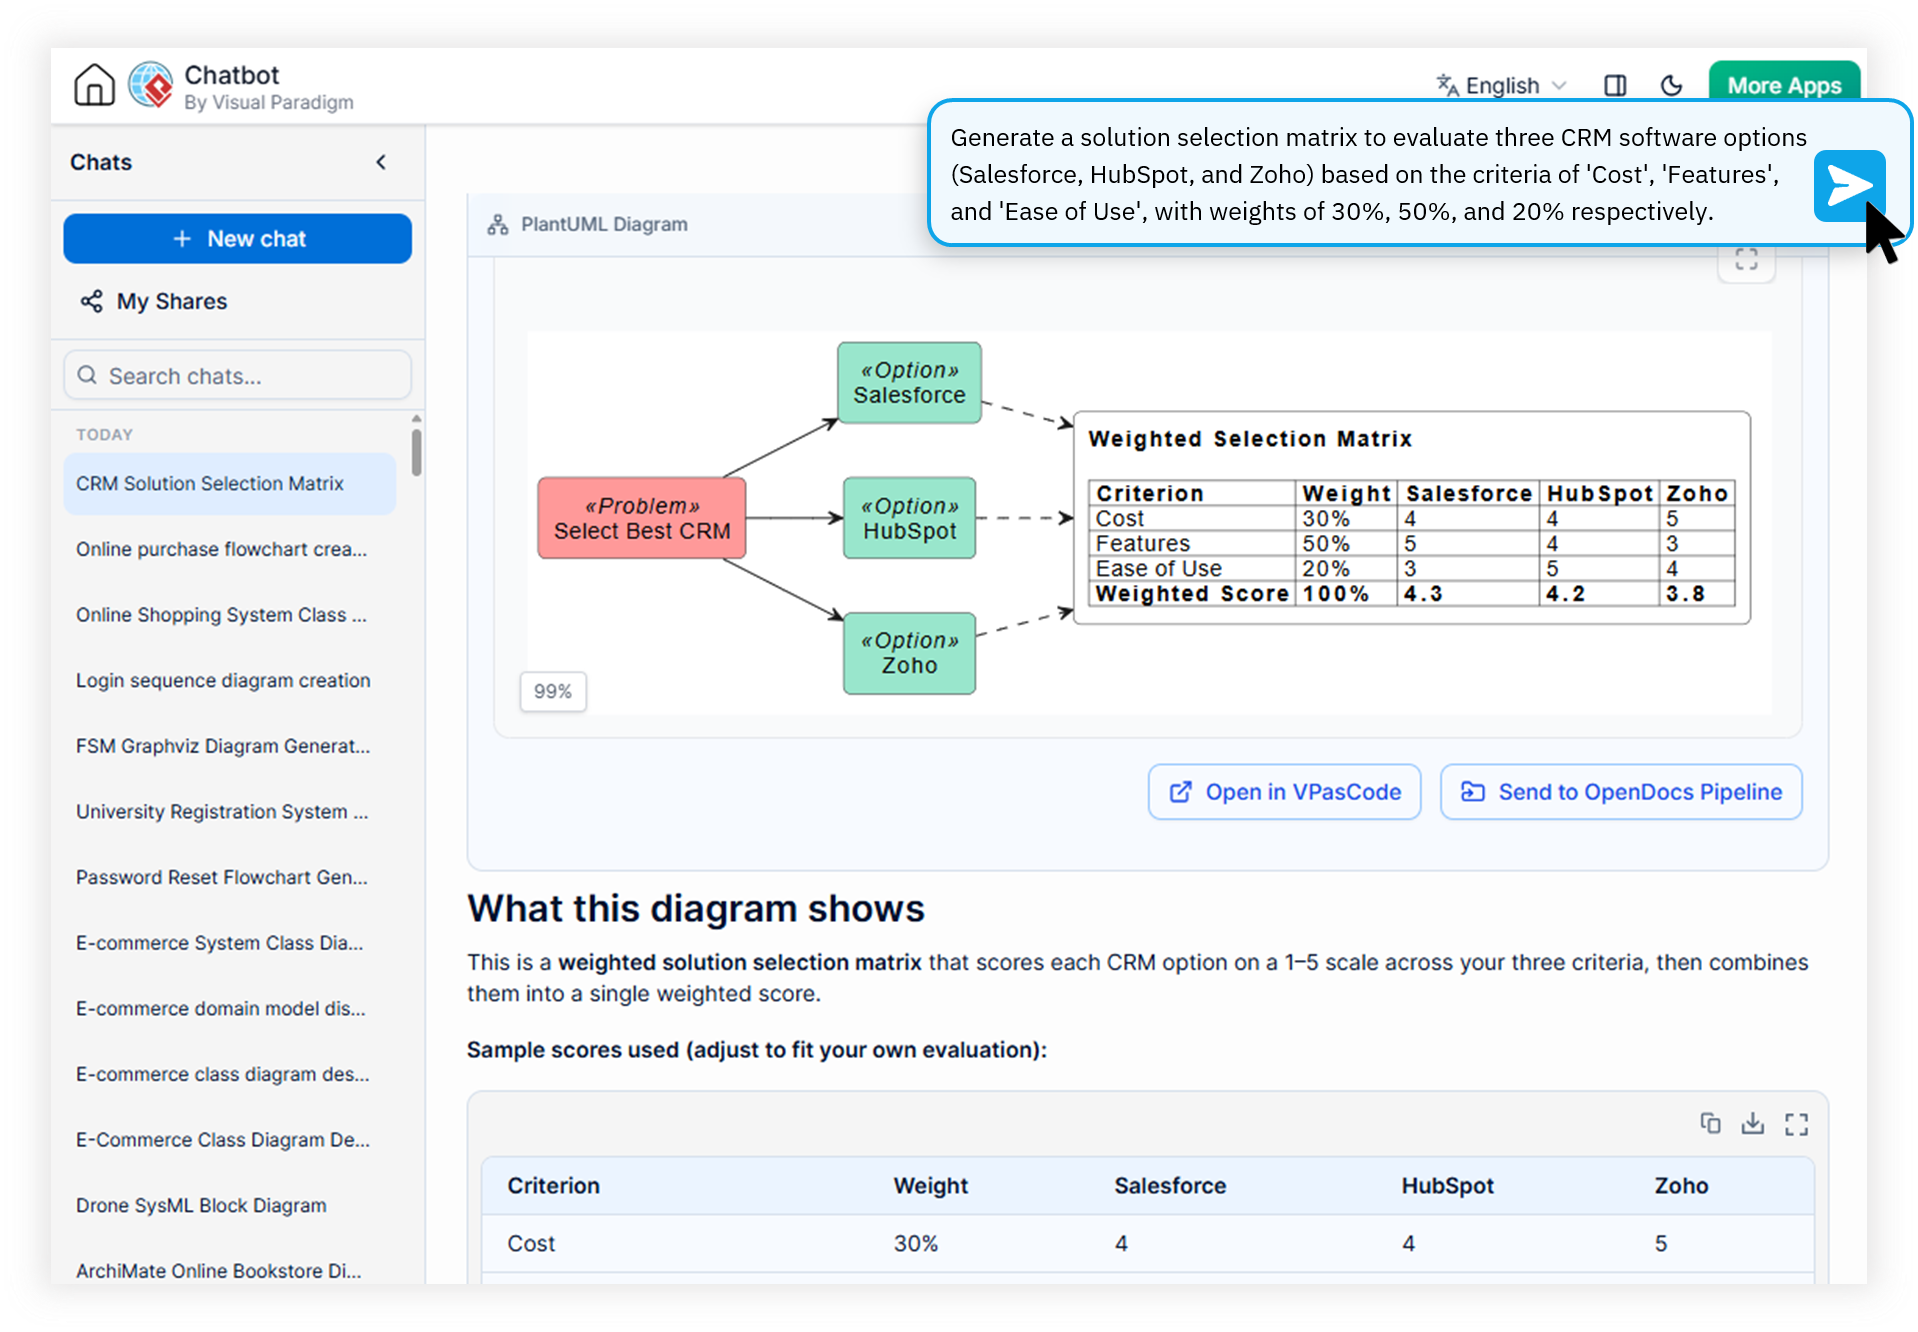The height and width of the screenshot is (1332, 1918).
Task: Click Salesforce weighted score 4.3 in diagram
Action: pyautogui.click(x=1423, y=594)
